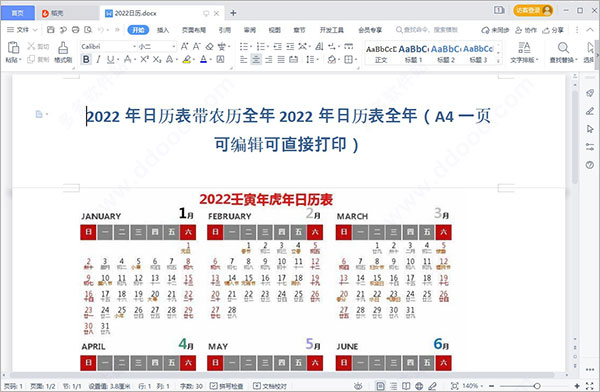
Task: Click the Distributed alignment icon
Action: click(x=293, y=59)
